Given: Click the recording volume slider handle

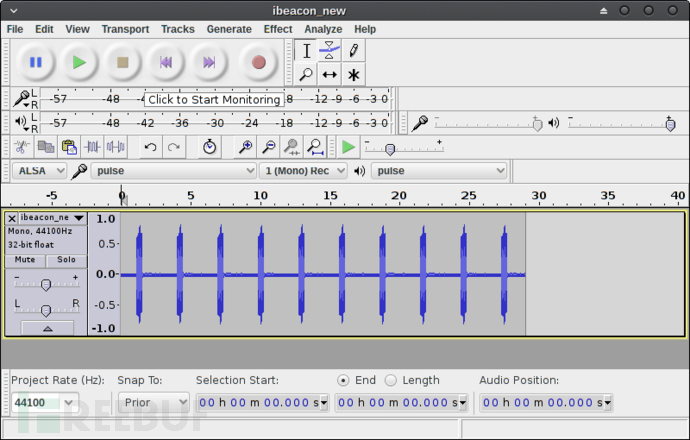Looking at the screenshot, I should click(537, 125).
